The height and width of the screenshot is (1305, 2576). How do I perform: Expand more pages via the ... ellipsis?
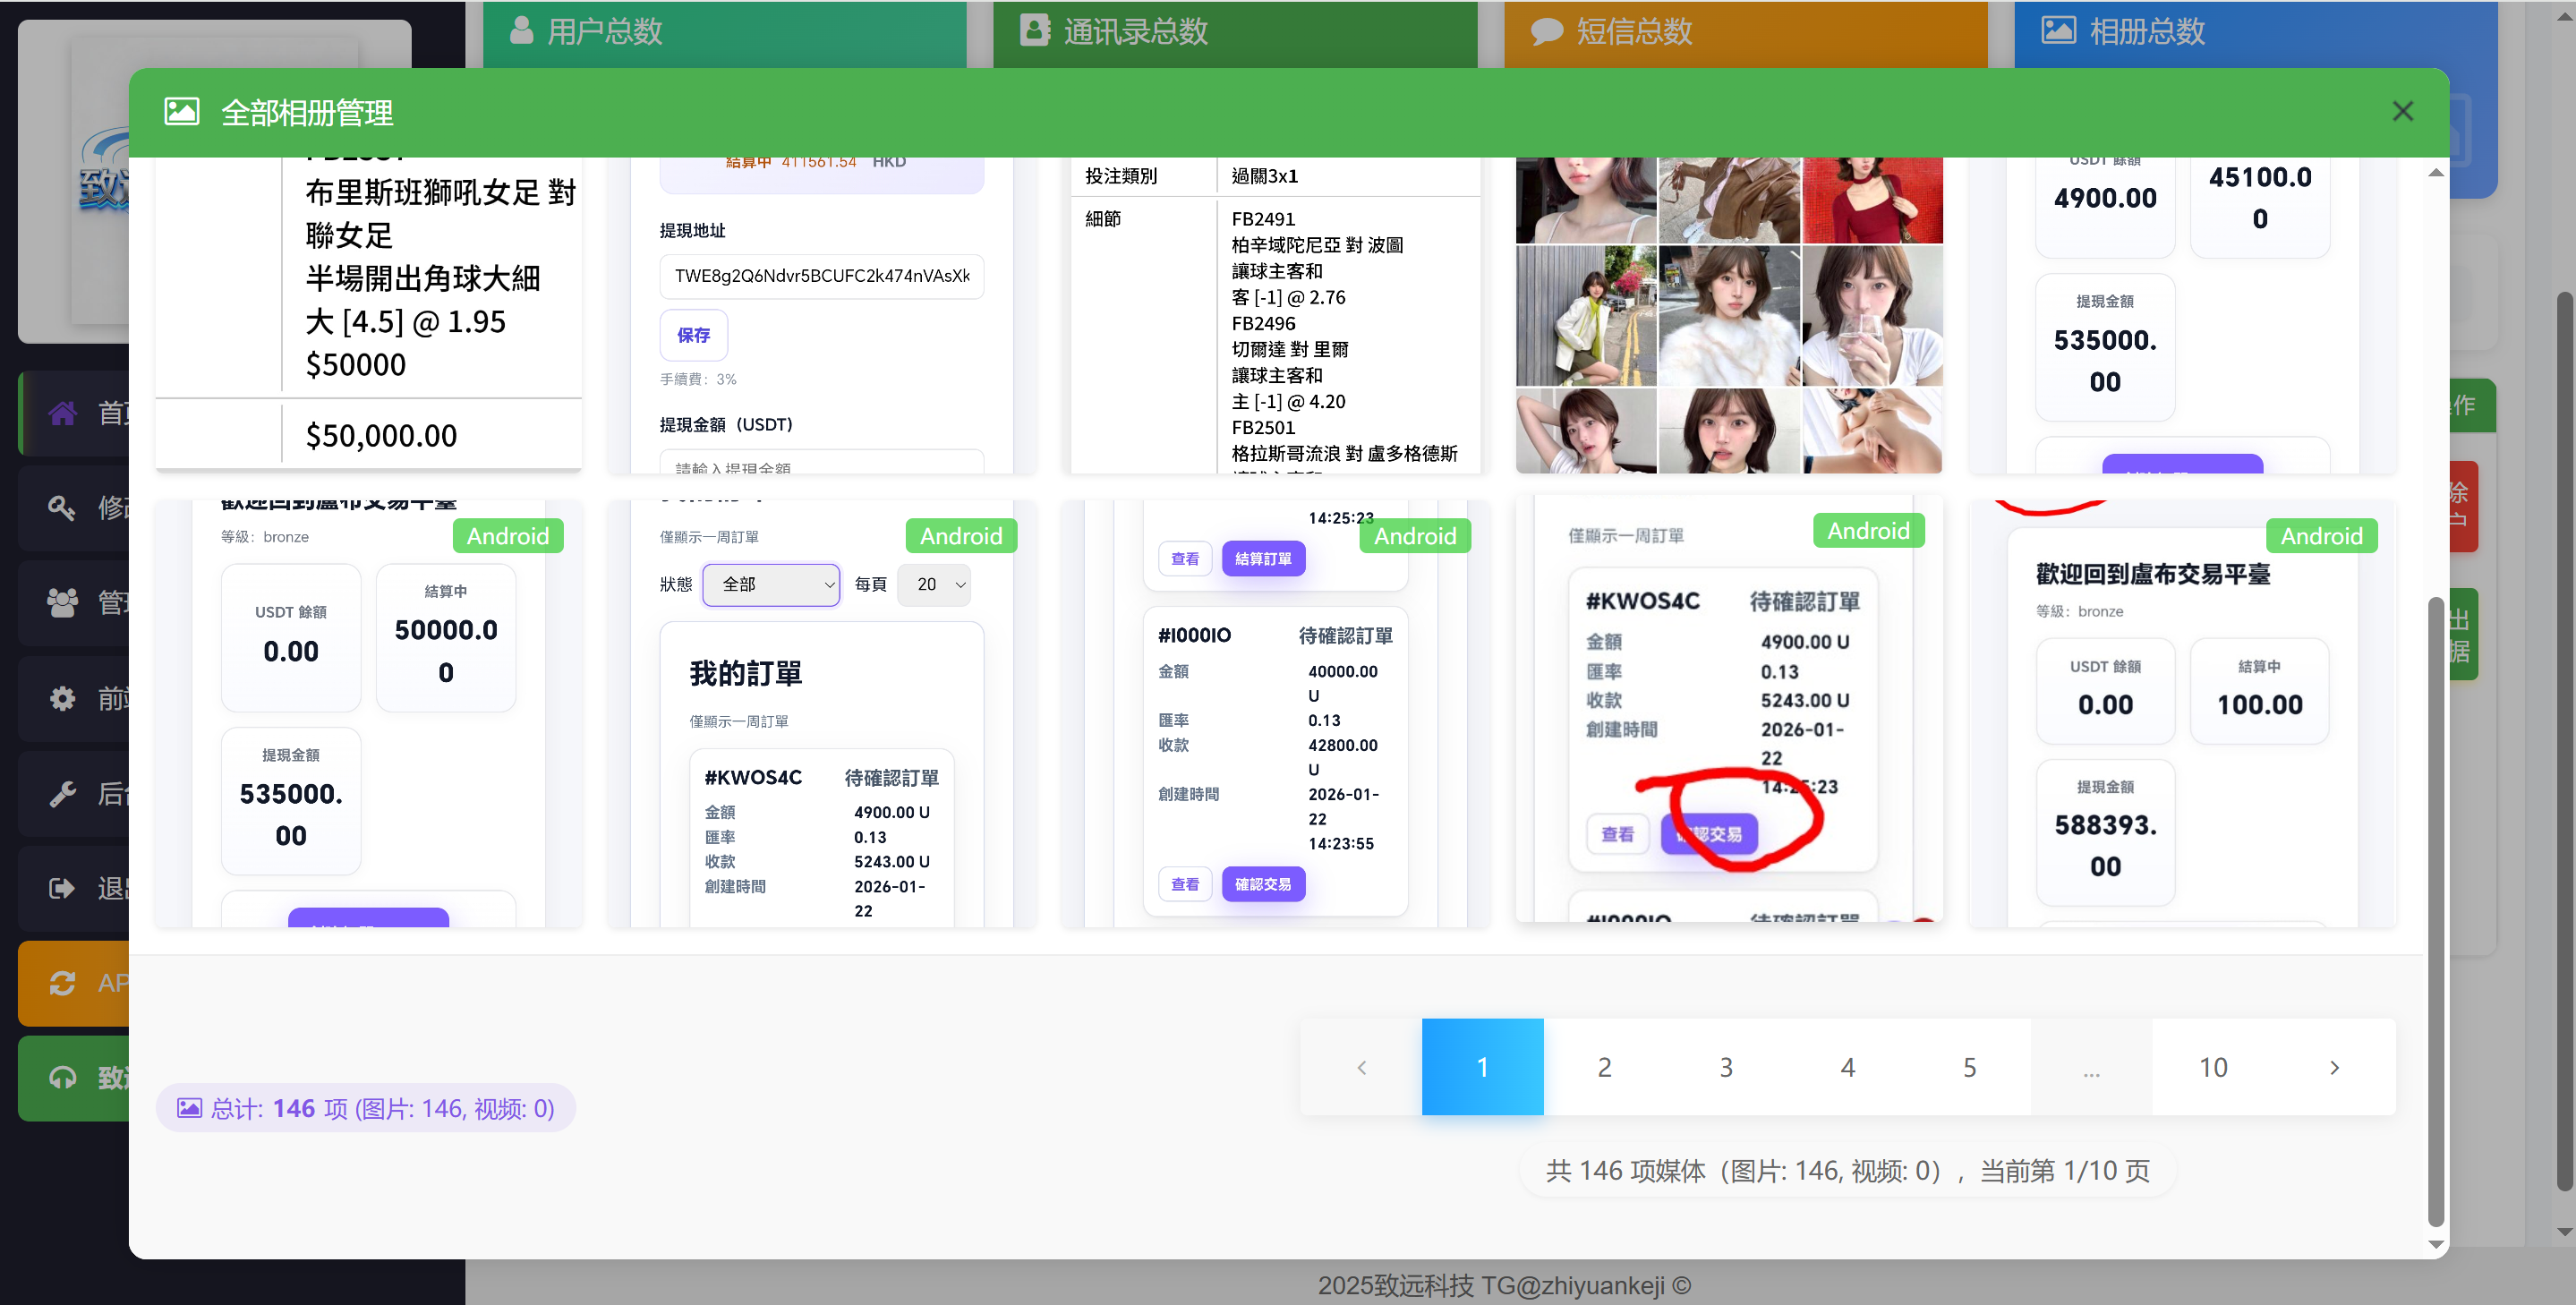click(x=2091, y=1067)
